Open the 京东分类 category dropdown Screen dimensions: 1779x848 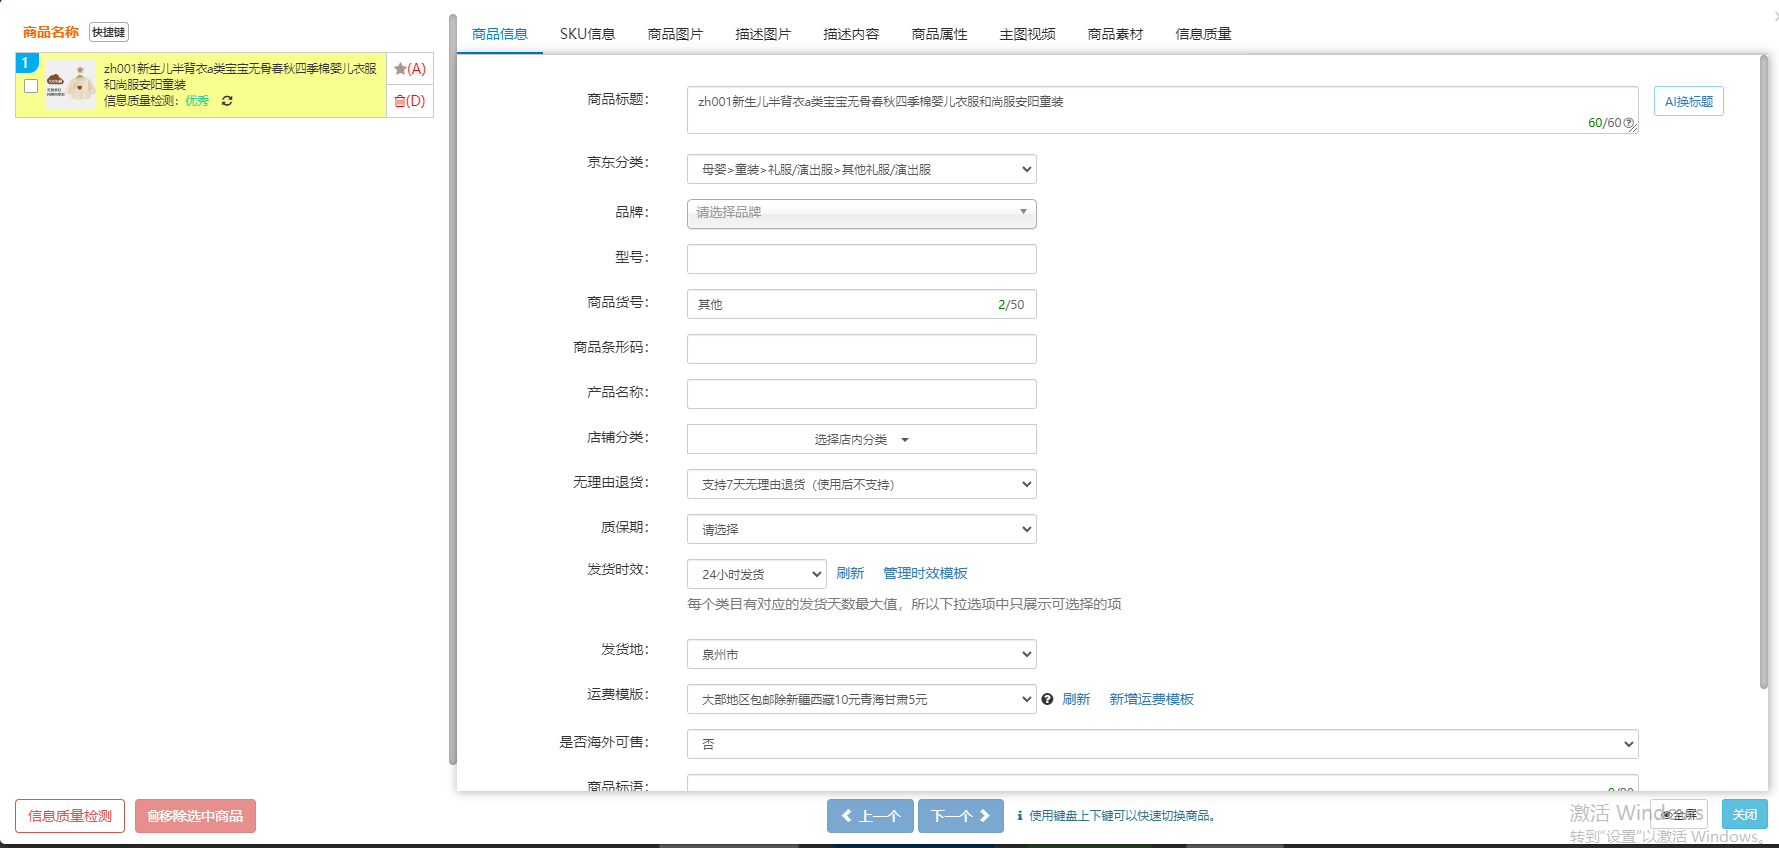861,169
